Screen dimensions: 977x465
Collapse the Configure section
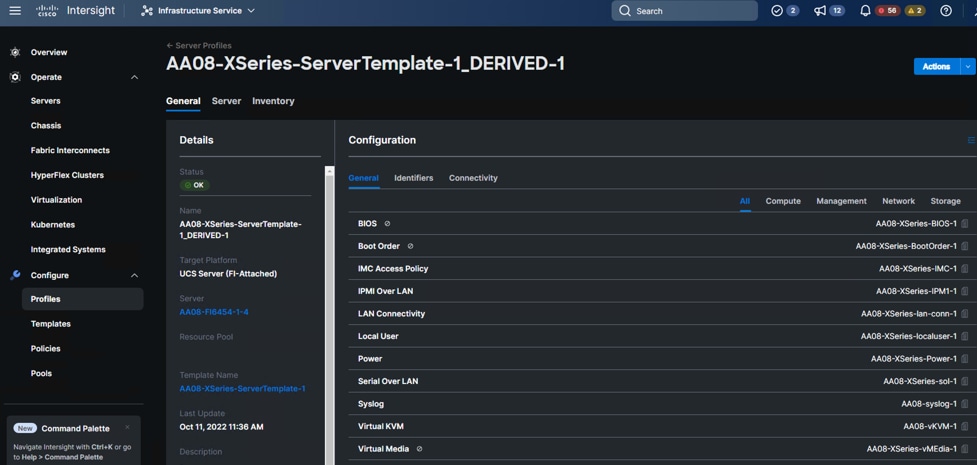(x=134, y=276)
